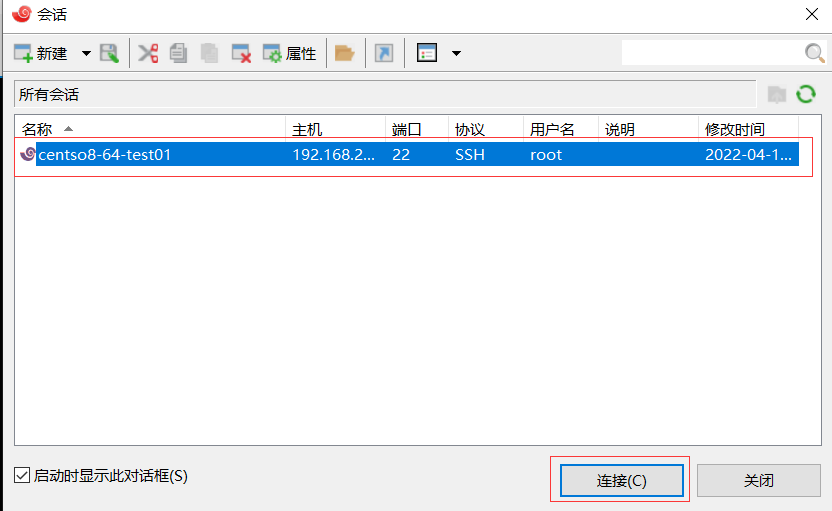
Task: Click the parent folder up icon
Action: click(777, 94)
